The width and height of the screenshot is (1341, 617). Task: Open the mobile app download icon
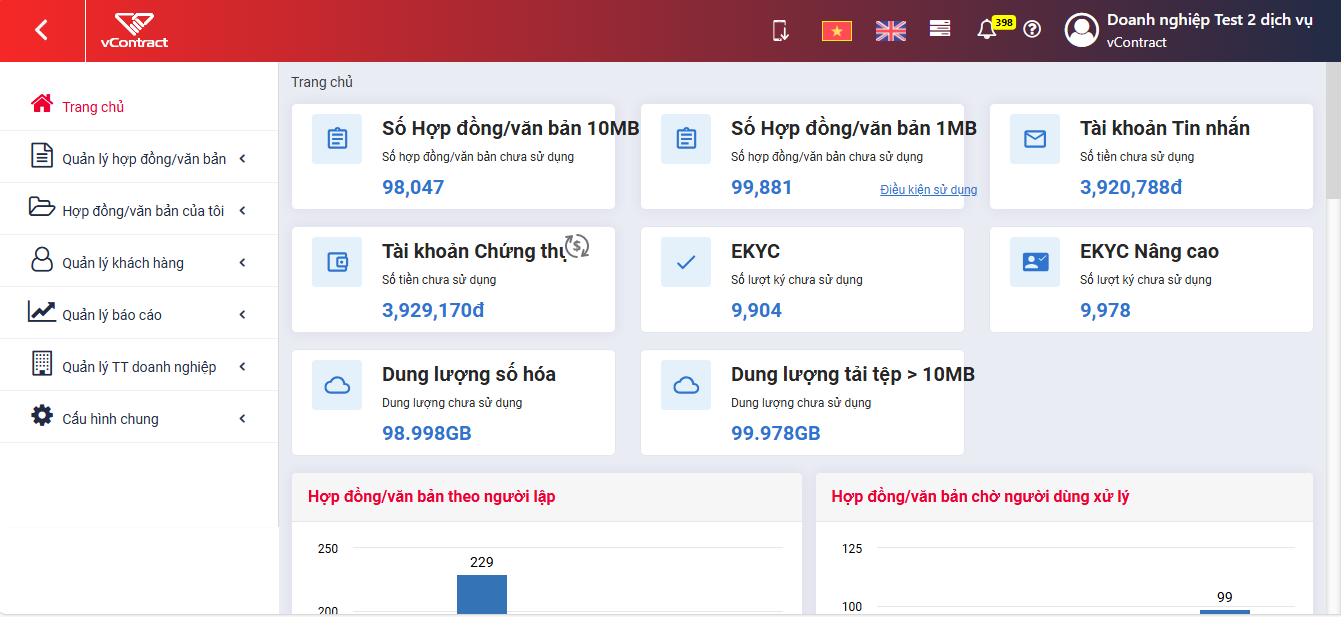[781, 30]
